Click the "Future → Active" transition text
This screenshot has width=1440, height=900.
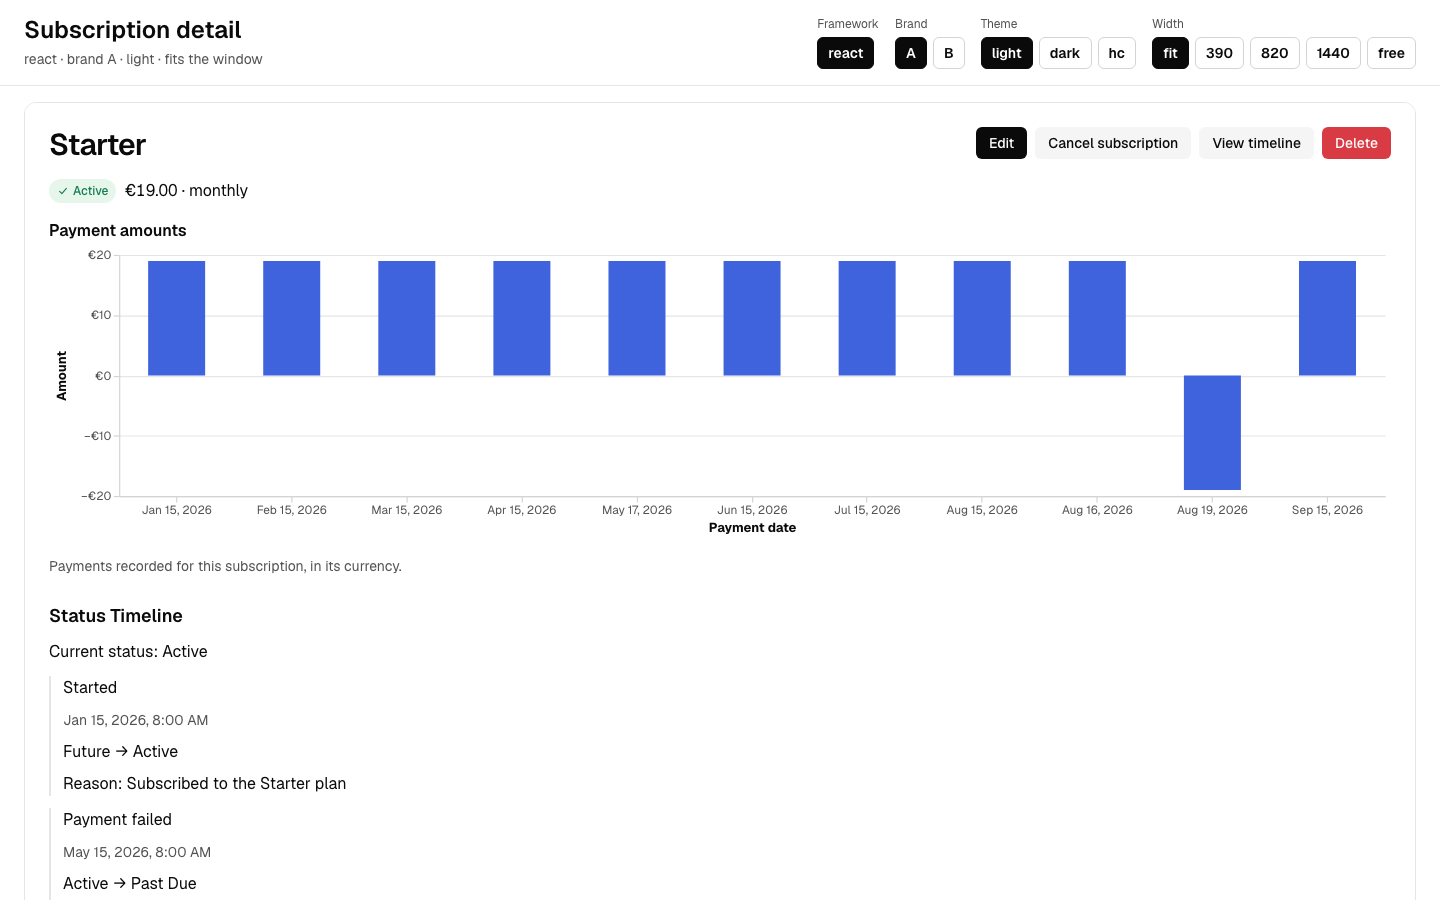[x=120, y=752]
